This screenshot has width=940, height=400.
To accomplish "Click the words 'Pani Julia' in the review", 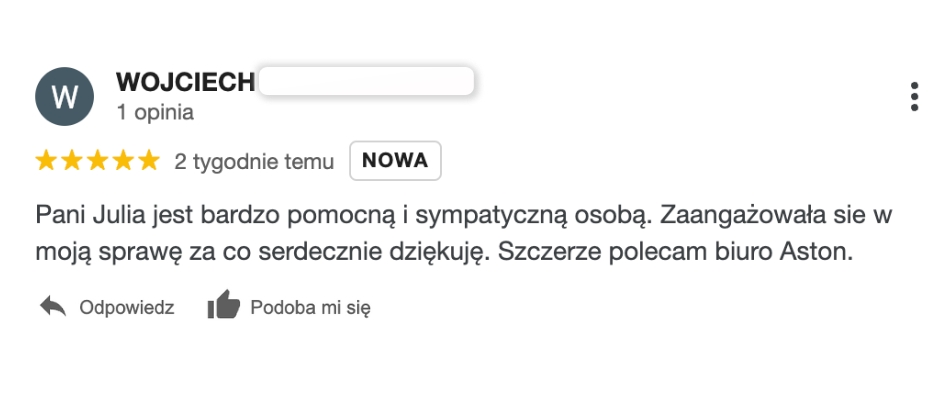I will (91, 216).
